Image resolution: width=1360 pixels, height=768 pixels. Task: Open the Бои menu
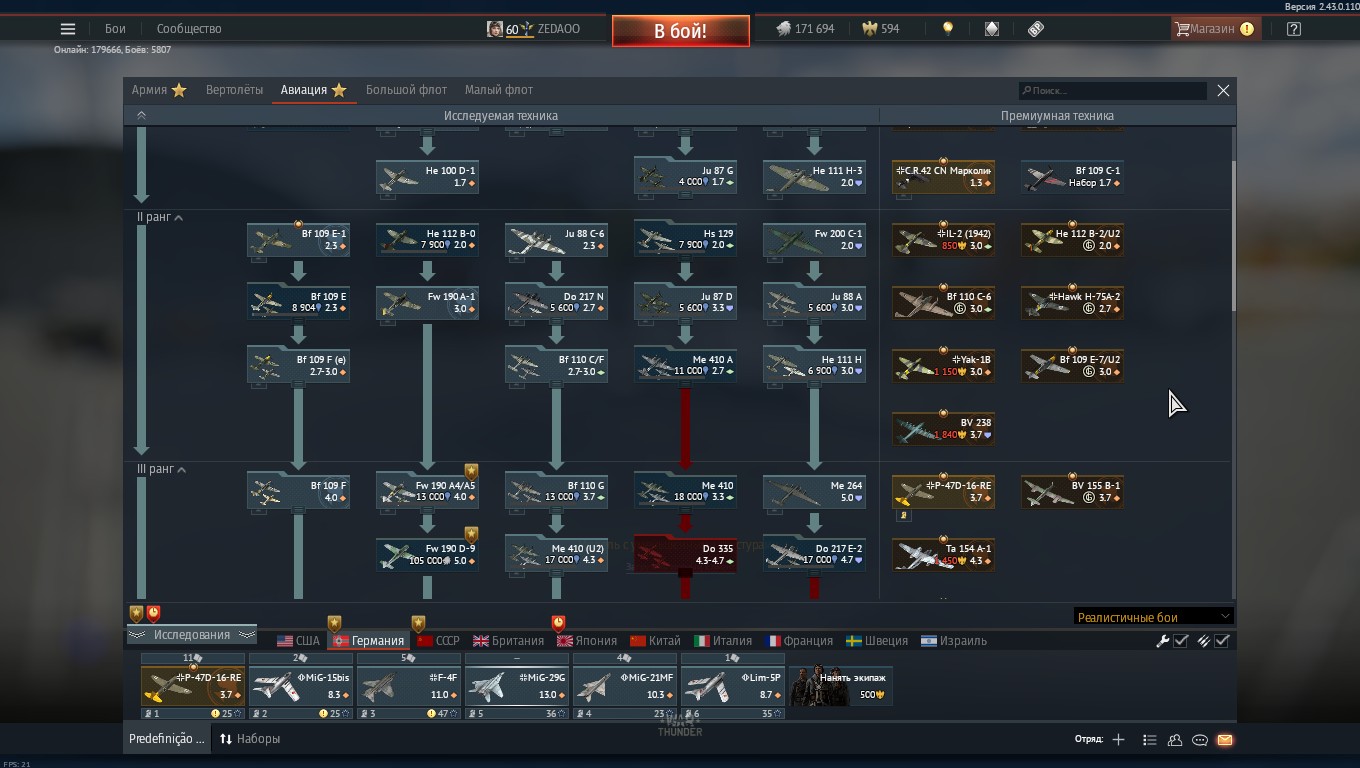pyautogui.click(x=116, y=29)
